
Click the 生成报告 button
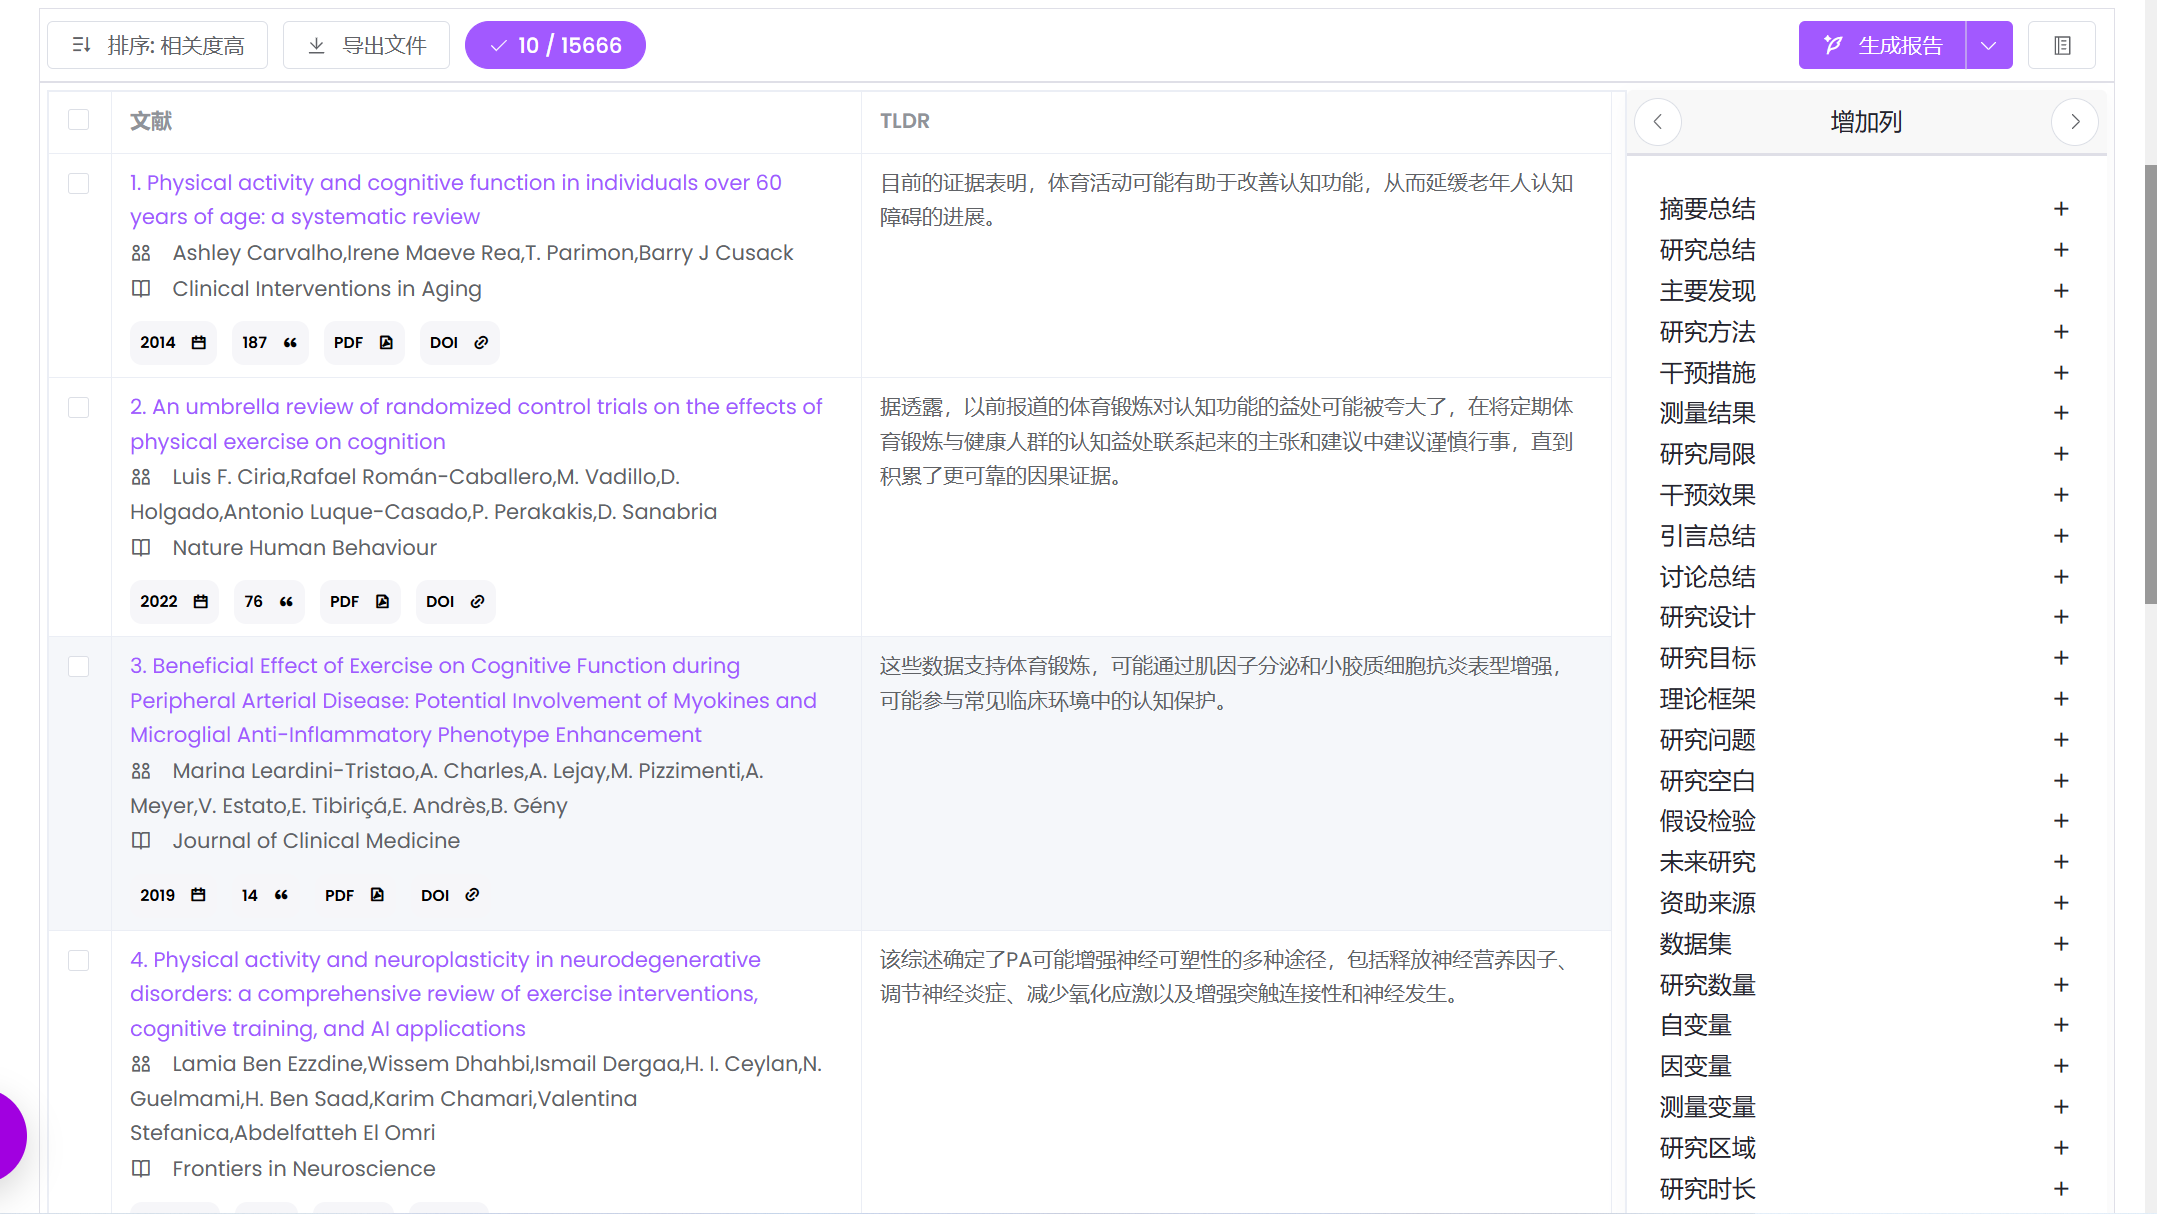click(1881, 45)
